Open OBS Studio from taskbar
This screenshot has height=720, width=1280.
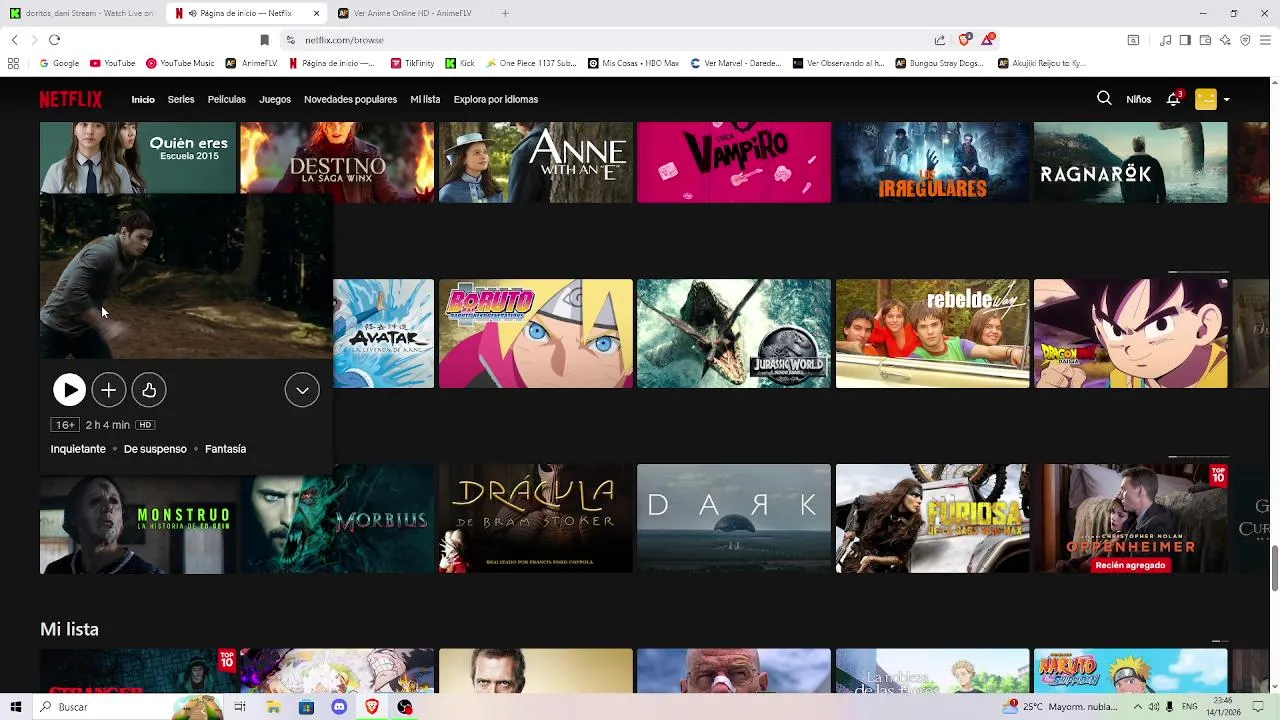pos(405,707)
